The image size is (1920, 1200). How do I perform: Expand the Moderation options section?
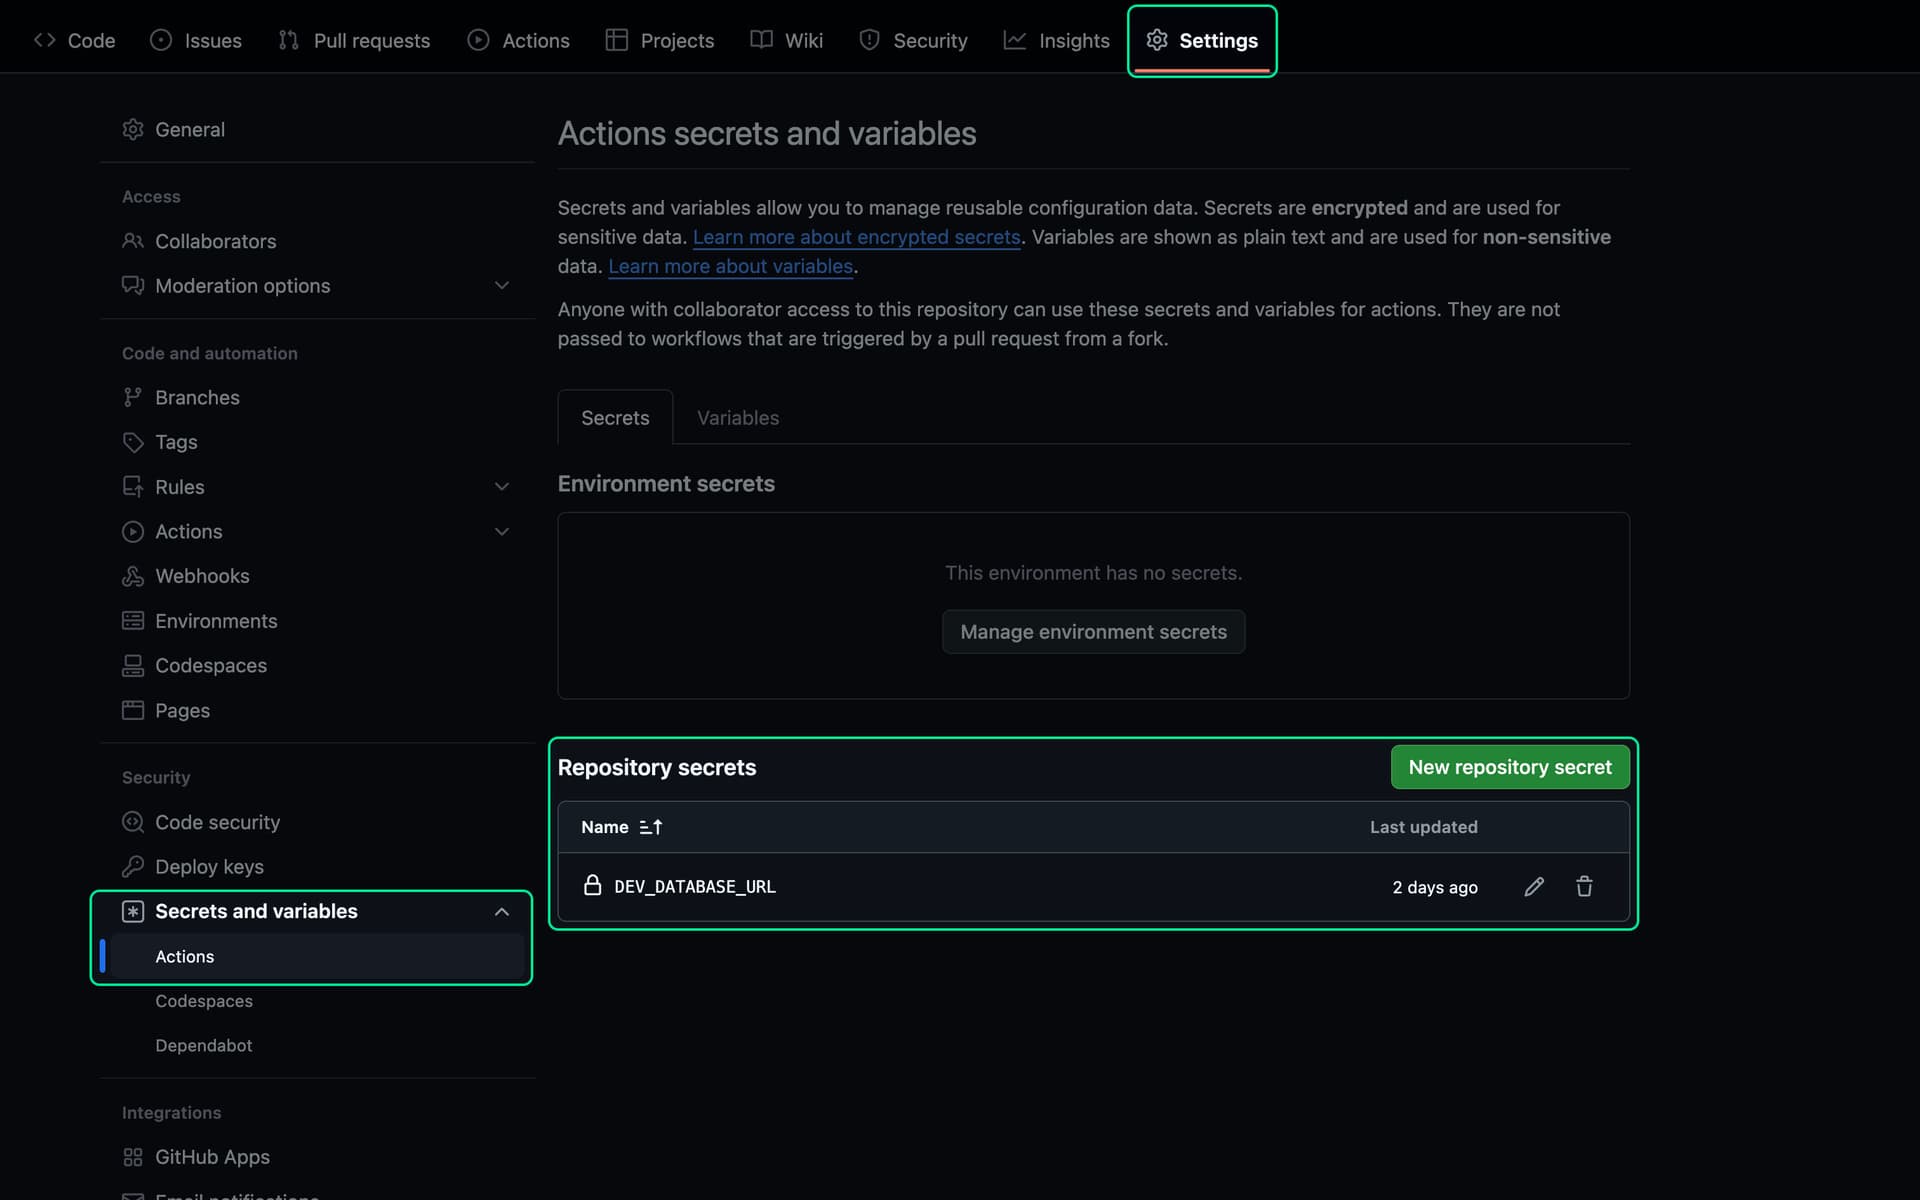click(502, 285)
